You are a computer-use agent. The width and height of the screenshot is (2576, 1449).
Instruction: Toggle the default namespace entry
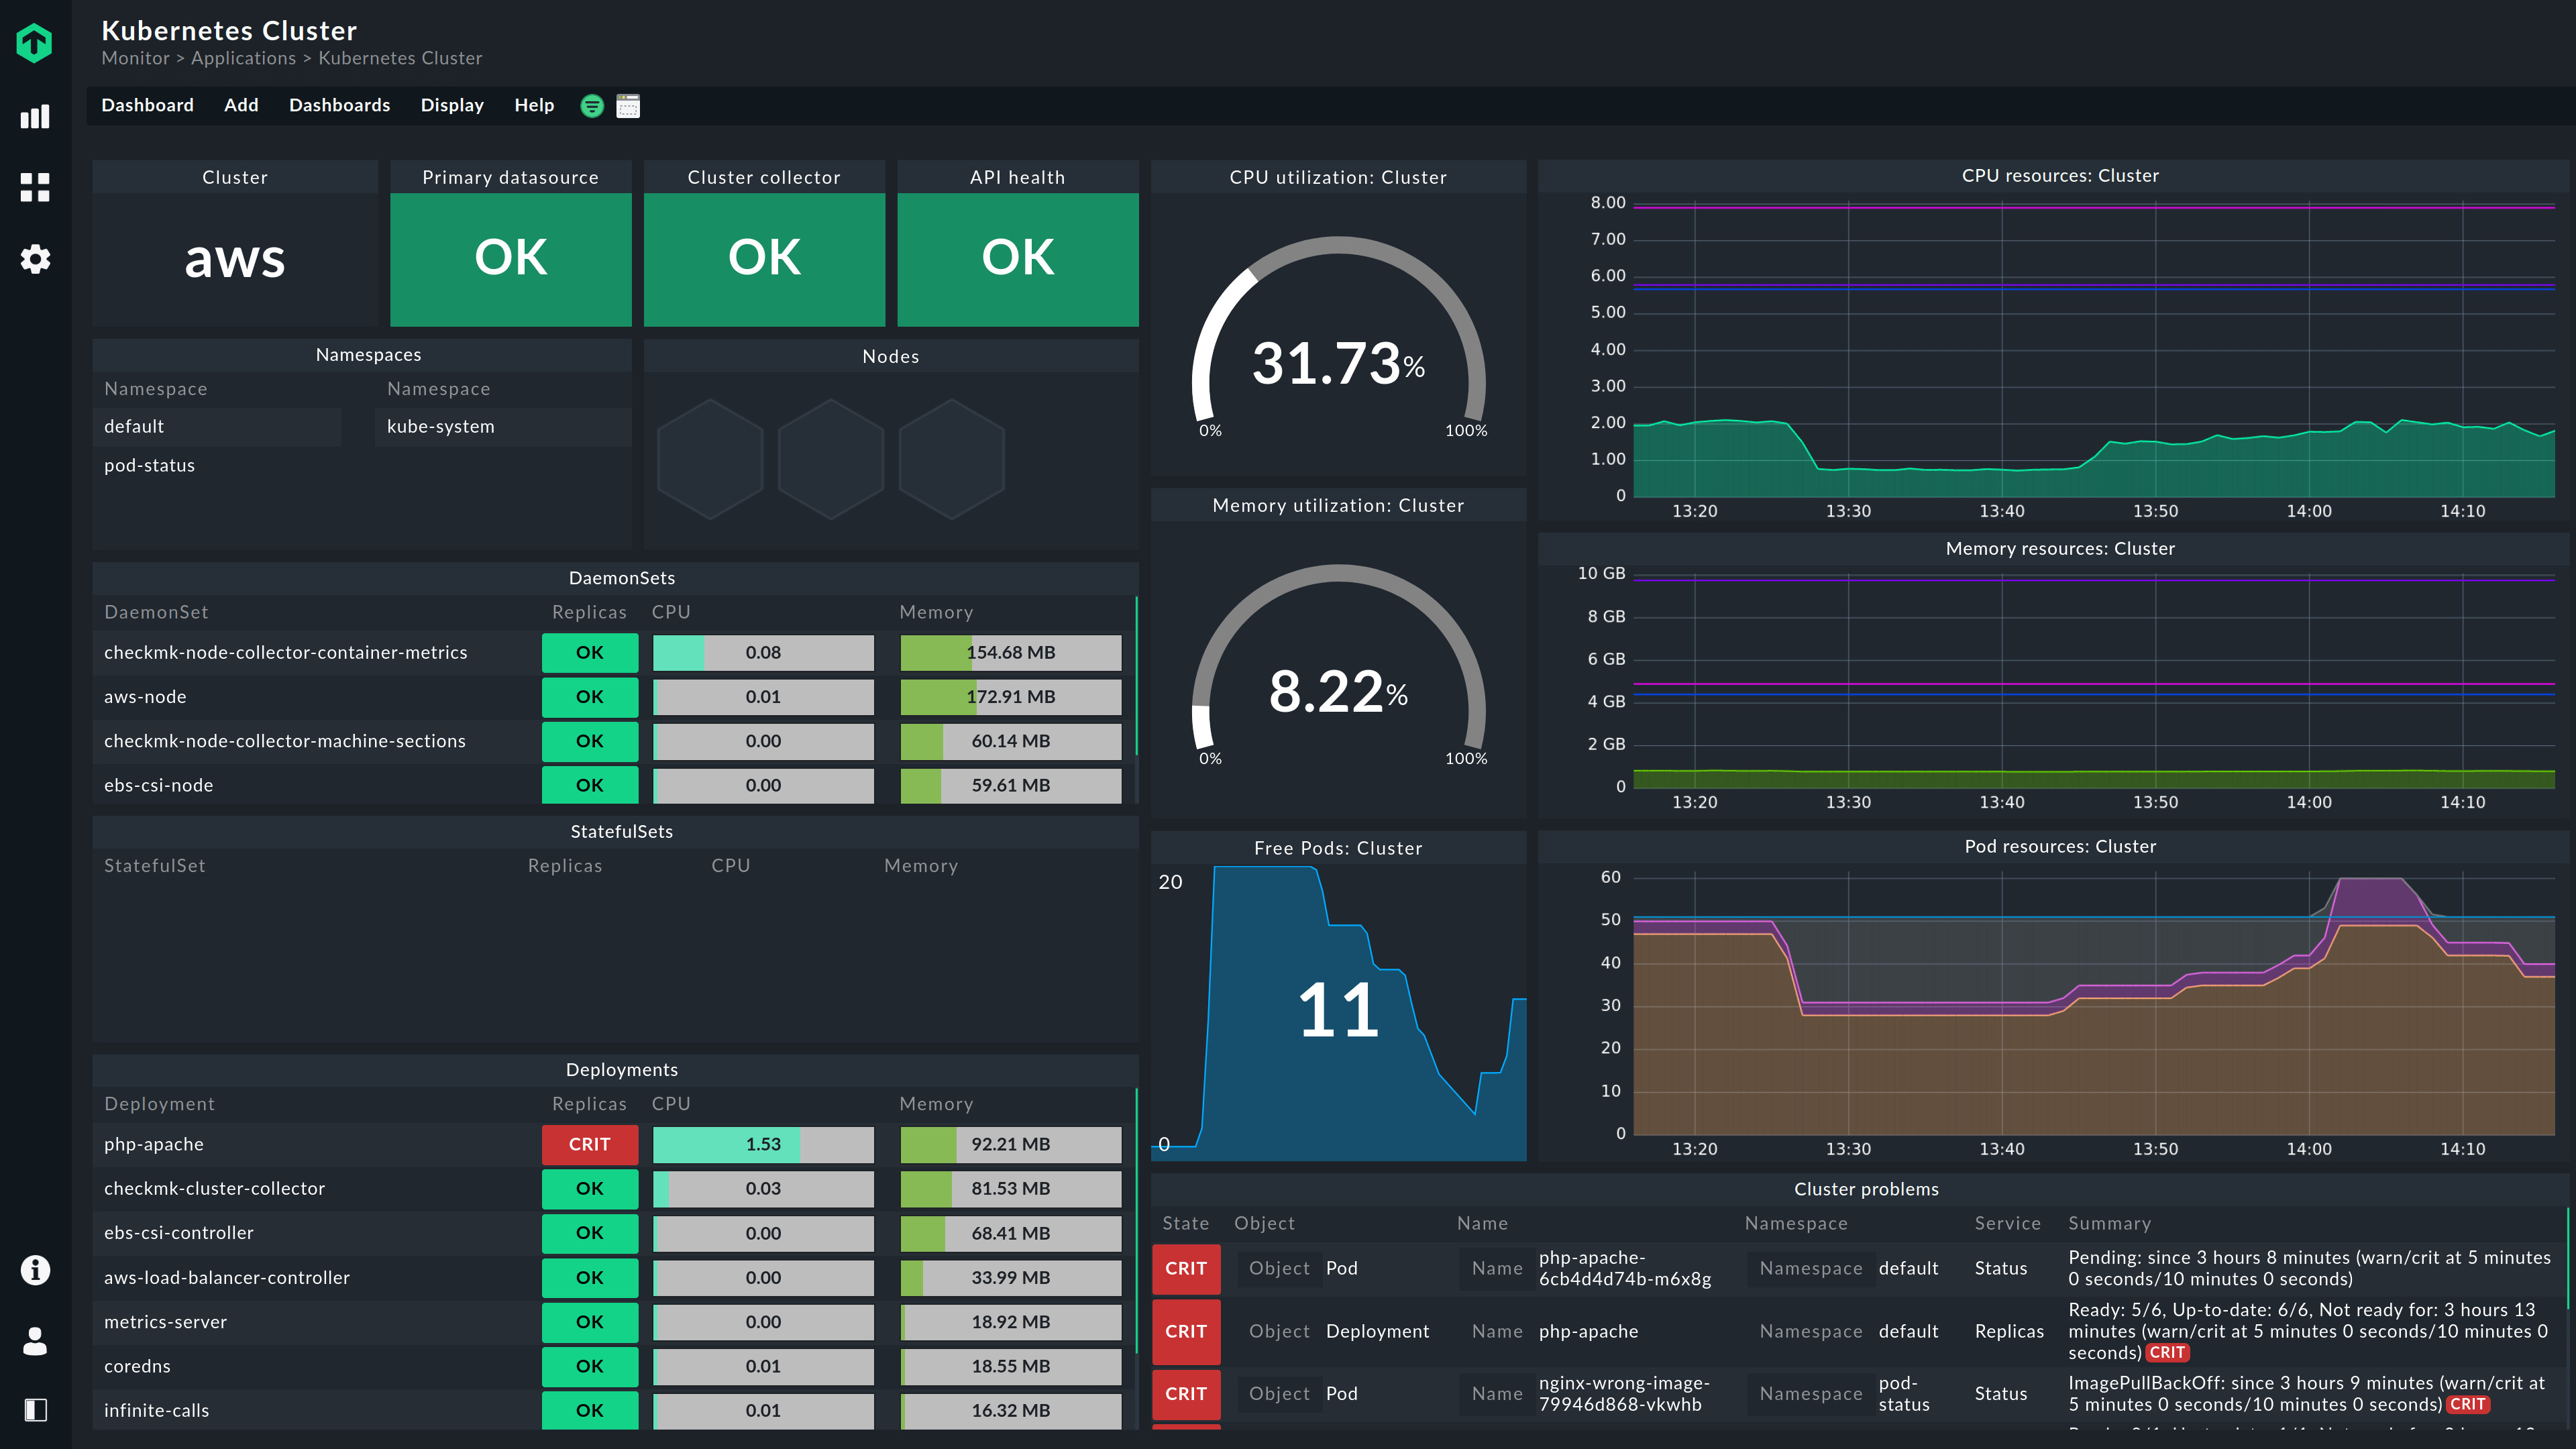click(x=133, y=427)
